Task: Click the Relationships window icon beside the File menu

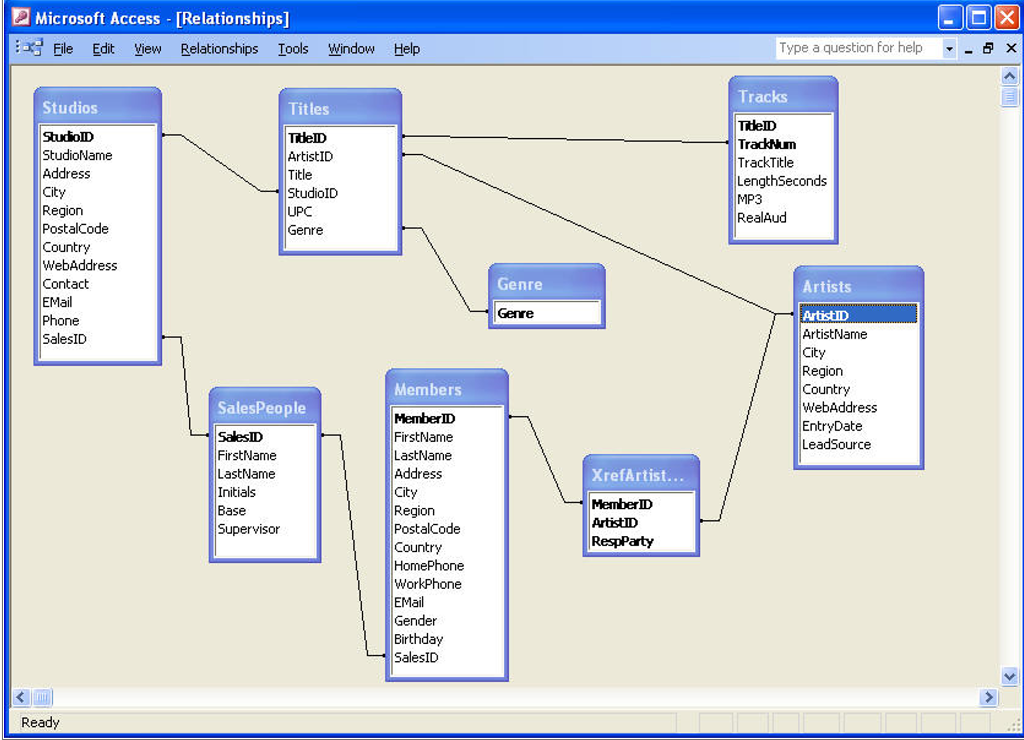Action: (x=31, y=48)
